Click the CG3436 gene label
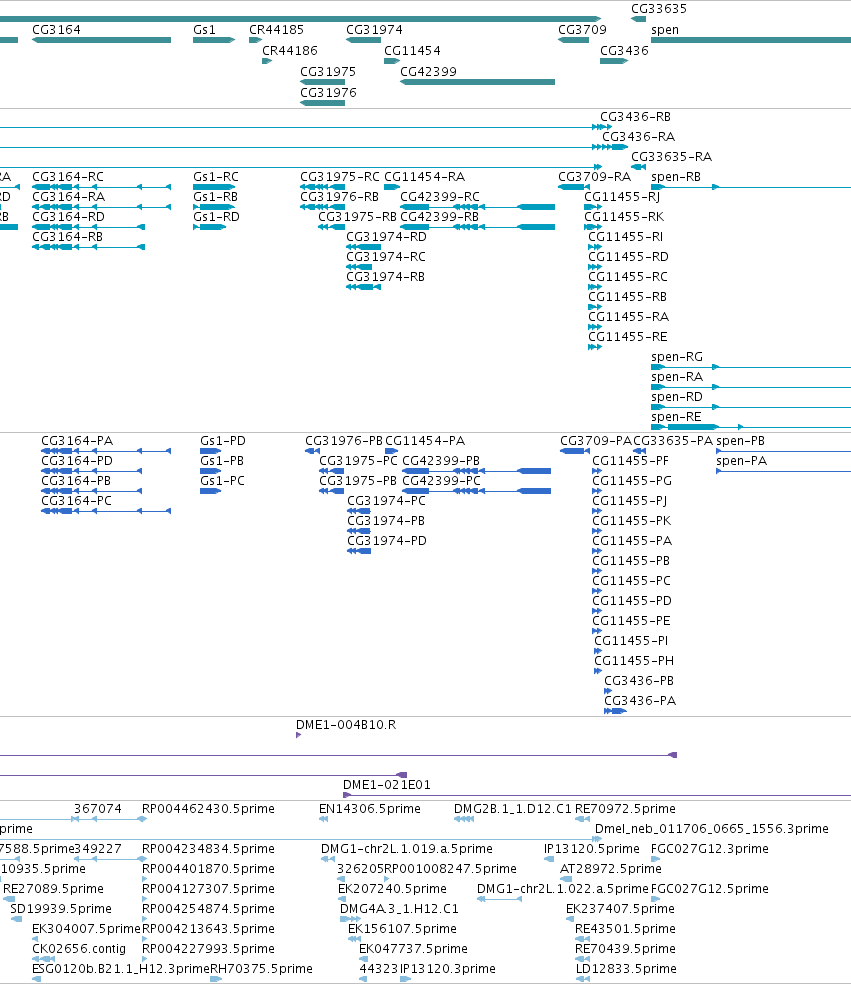Screen dimensions: 851x984 click(624, 50)
